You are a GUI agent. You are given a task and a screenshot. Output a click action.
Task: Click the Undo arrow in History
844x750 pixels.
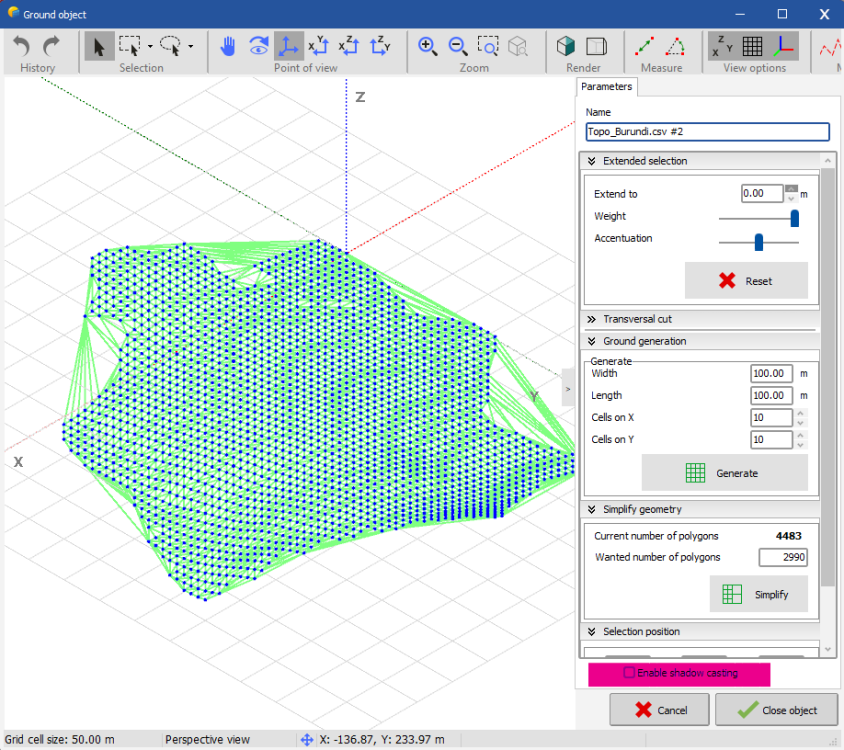[22, 46]
